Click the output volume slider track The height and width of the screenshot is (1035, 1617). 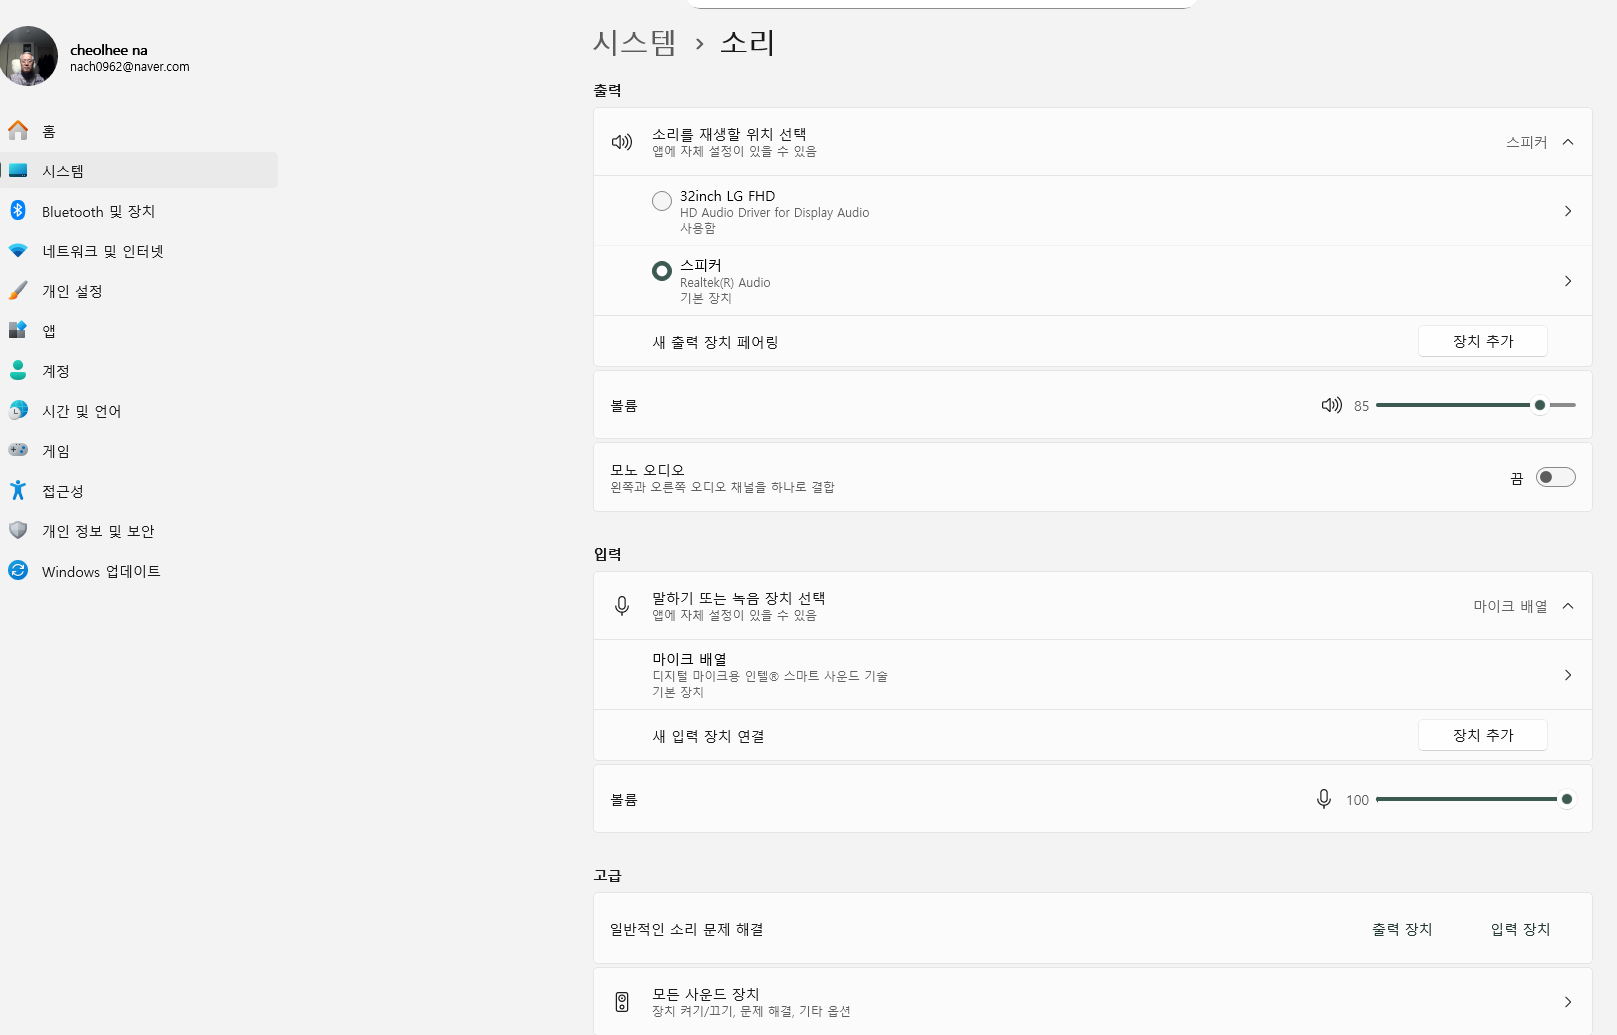[1452, 405]
